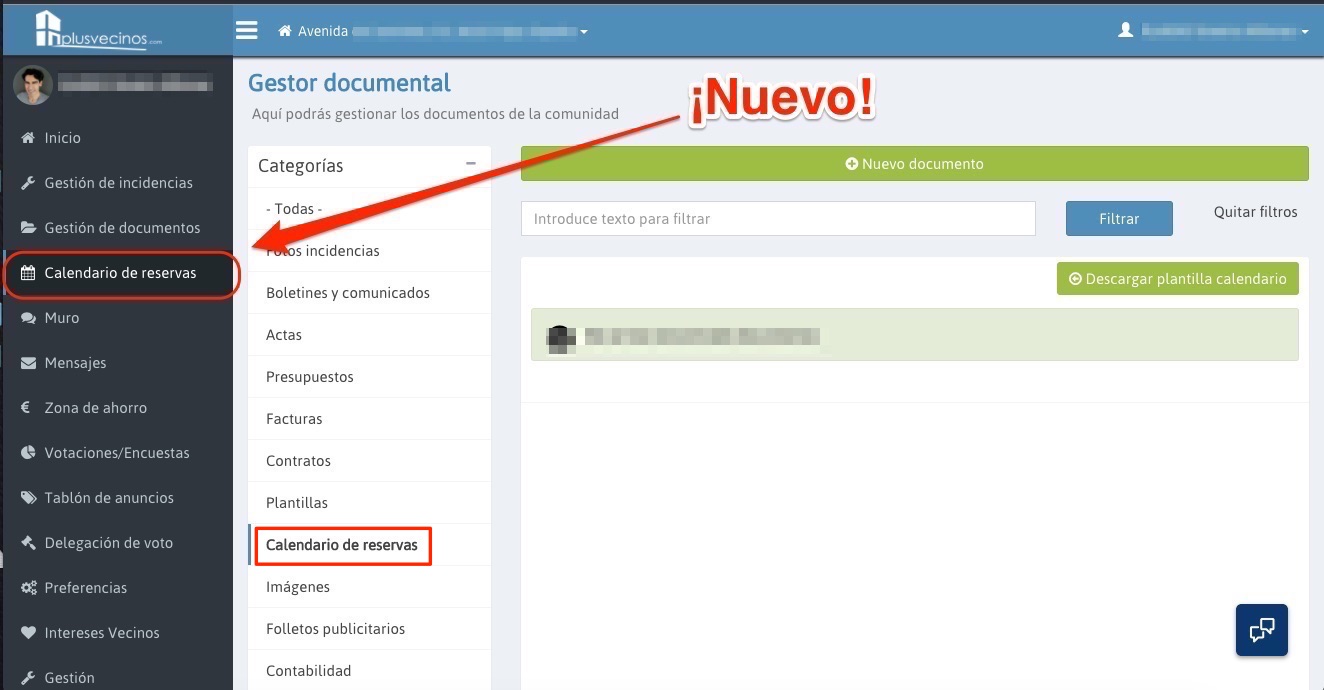Click Quitar filtros link

coord(1255,212)
